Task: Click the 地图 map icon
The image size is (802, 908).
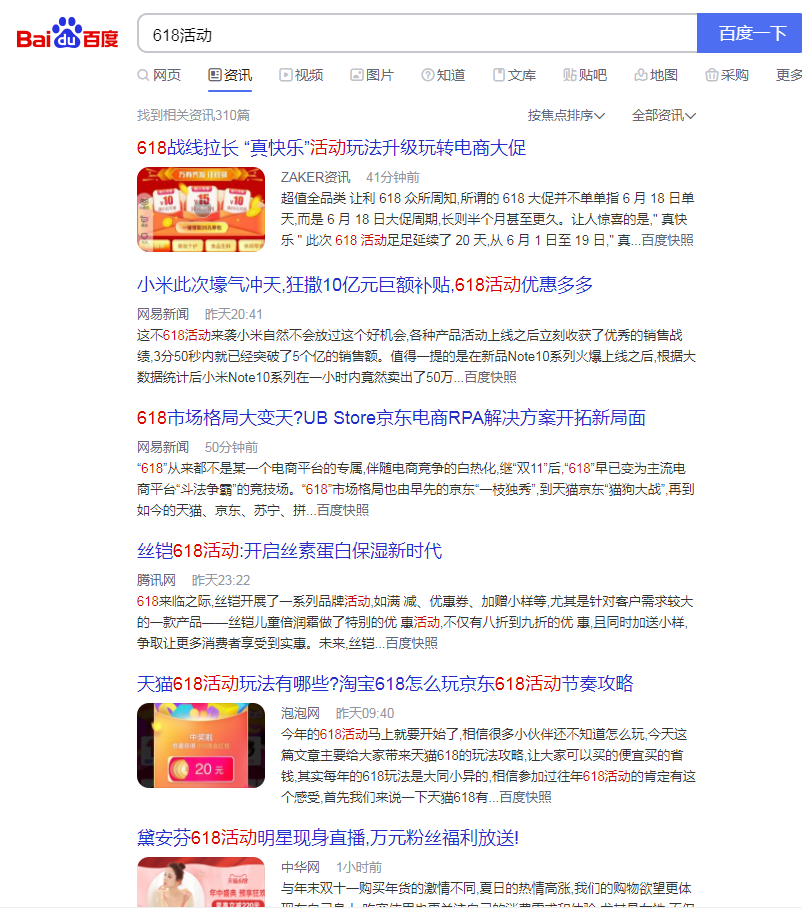Action: 640,75
